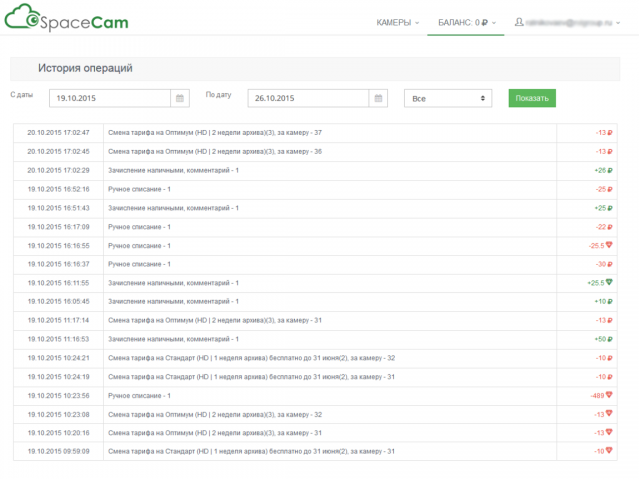Image resolution: width=640 pixels, height=480 pixels.
Task: Click the user profile icon in header
Action: pyautogui.click(x=519, y=22)
